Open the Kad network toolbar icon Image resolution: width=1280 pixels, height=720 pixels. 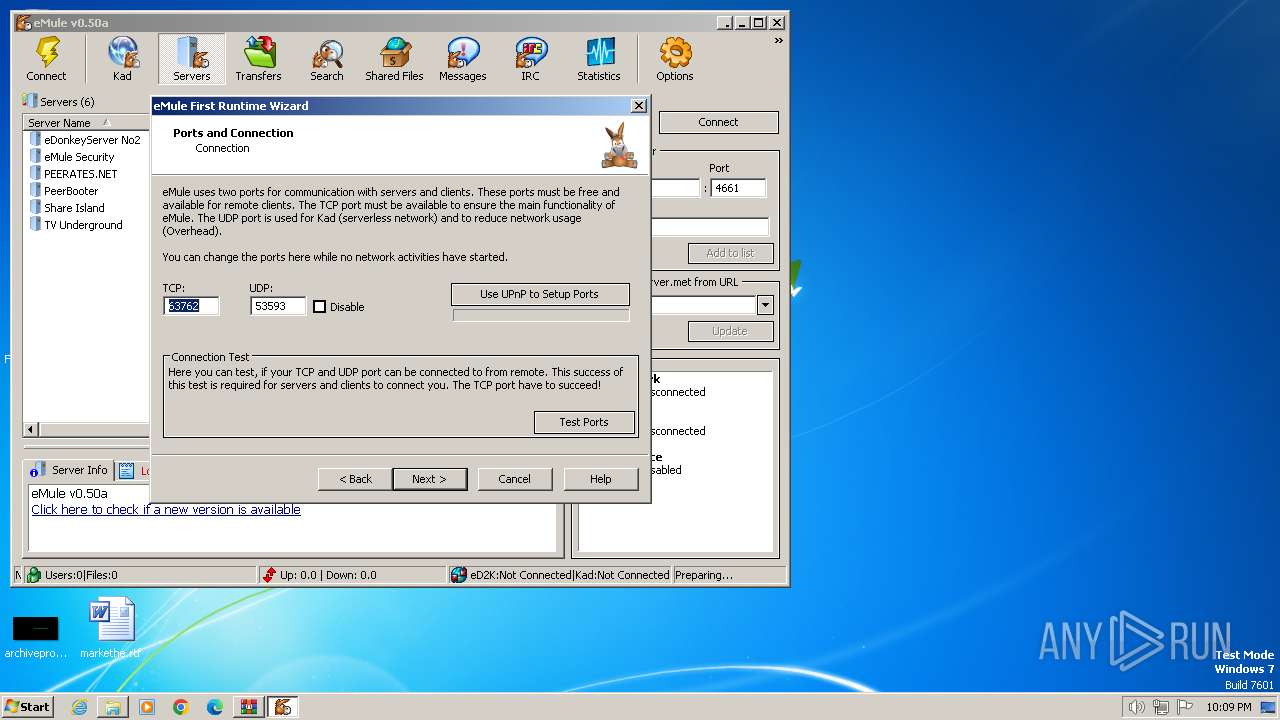point(122,59)
